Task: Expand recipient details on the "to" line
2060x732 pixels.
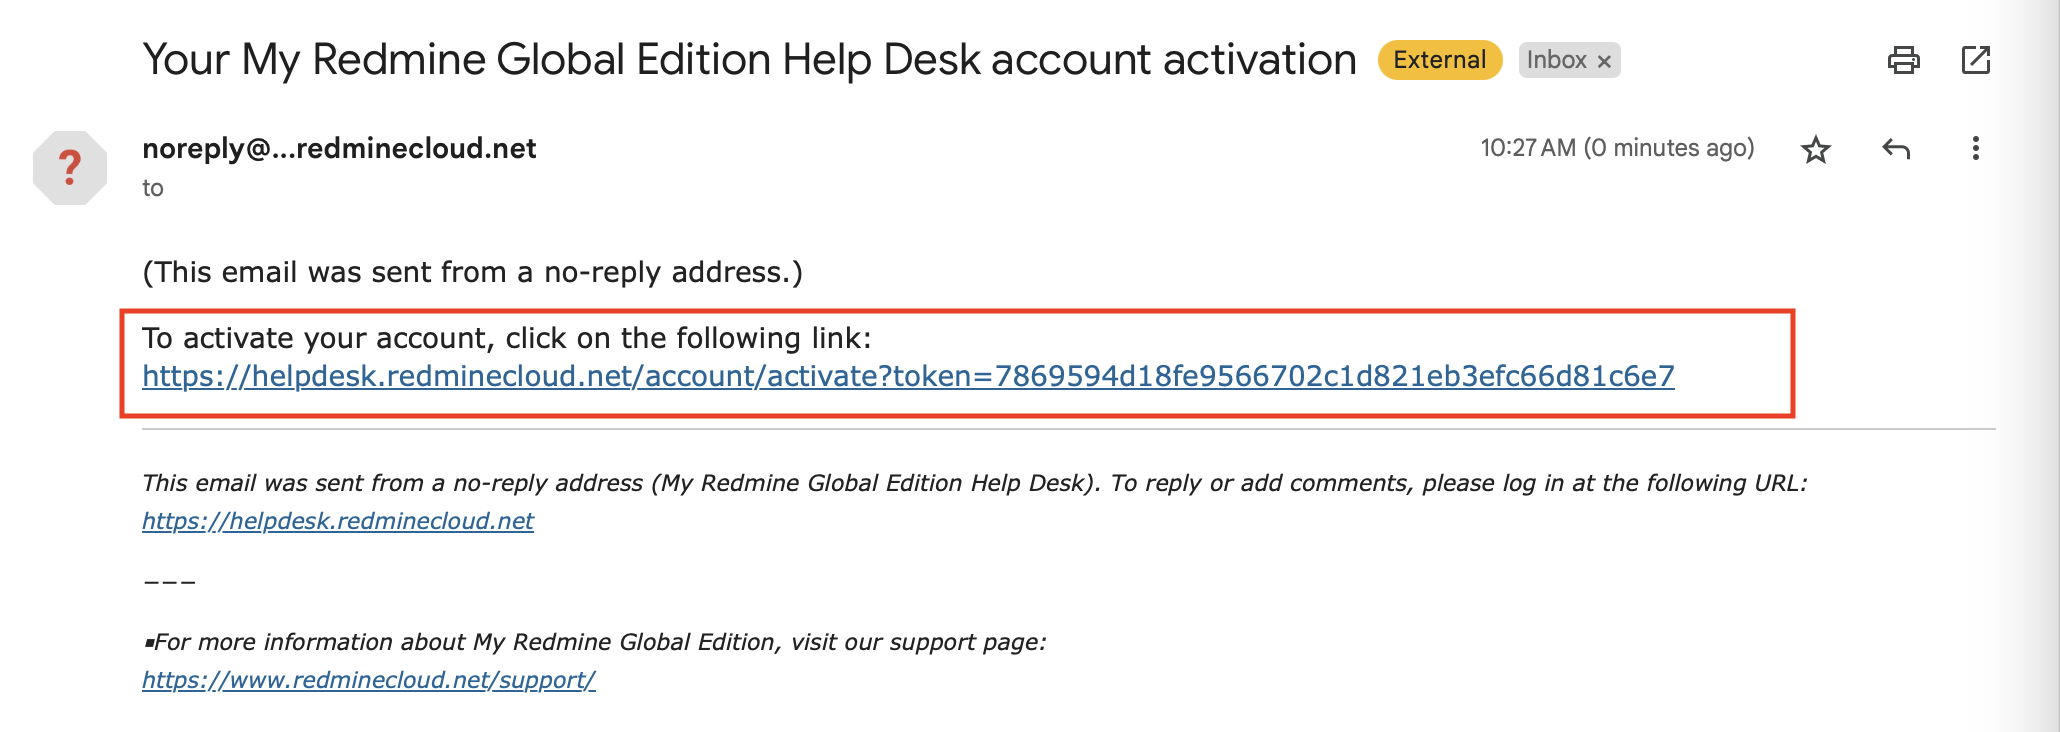Action: coord(153,188)
